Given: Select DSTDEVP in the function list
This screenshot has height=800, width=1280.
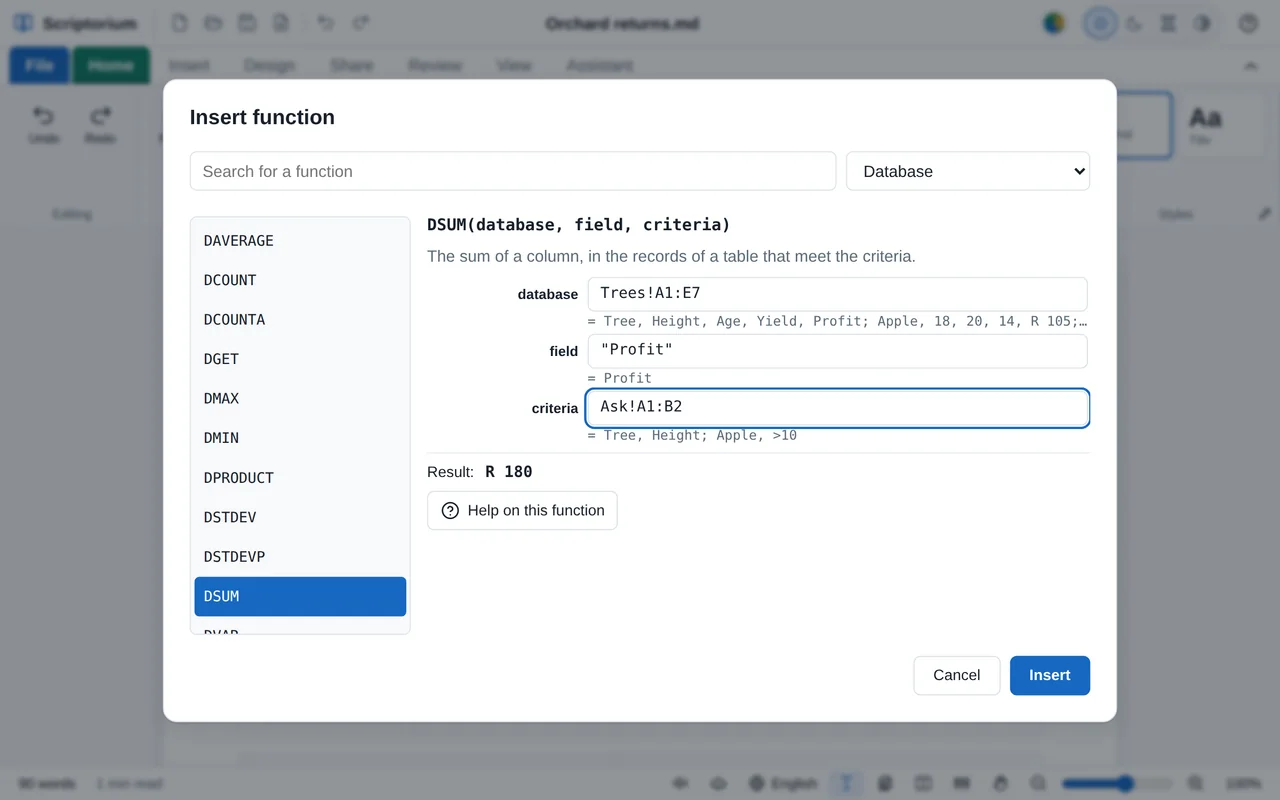Looking at the screenshot, I should point(300,557).
